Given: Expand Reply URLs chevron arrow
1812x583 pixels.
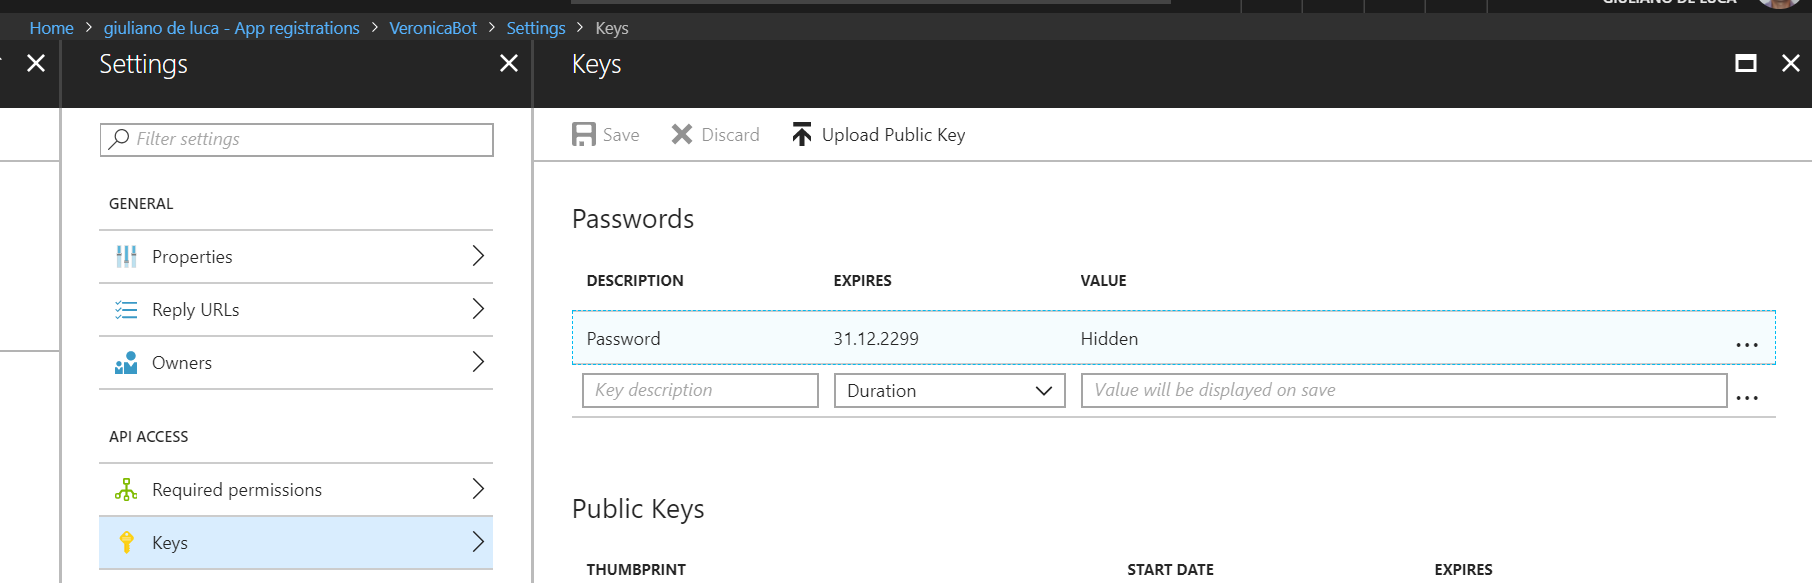Looking at the screenshot, I should (478, 309).
